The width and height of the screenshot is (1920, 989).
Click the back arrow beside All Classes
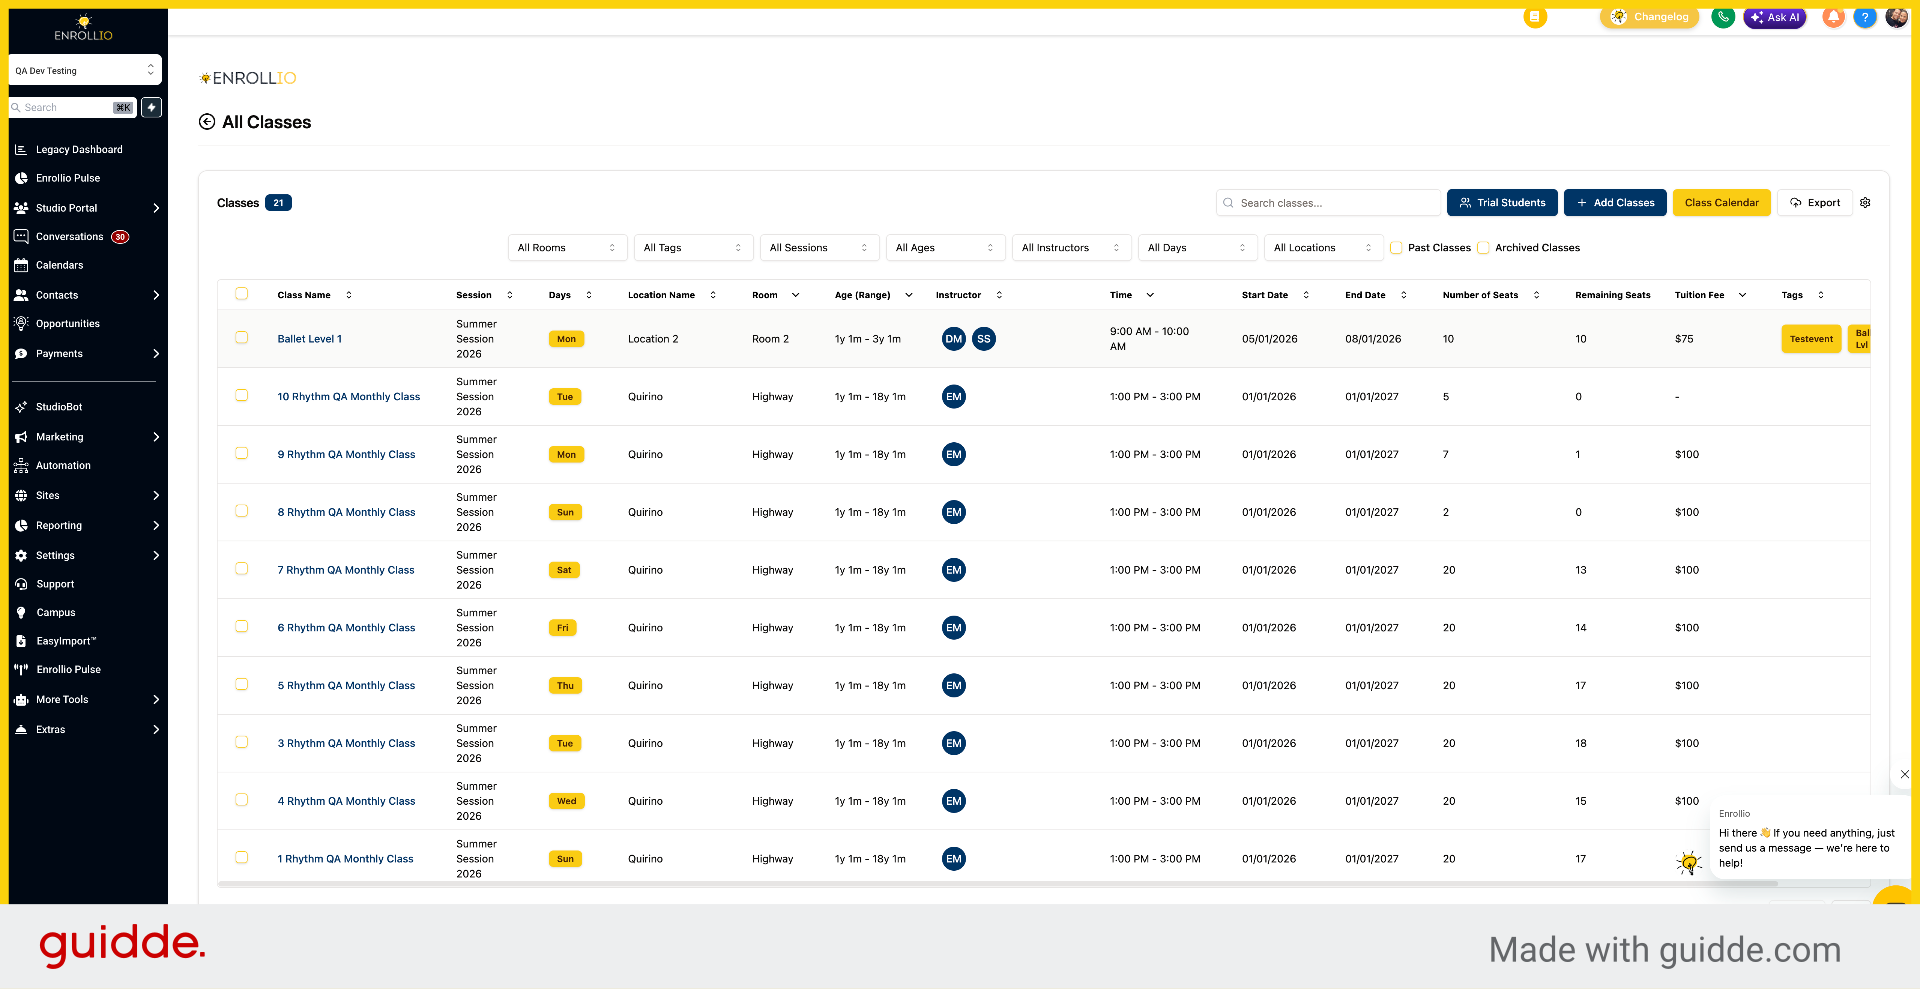click(x=207, y=122)
